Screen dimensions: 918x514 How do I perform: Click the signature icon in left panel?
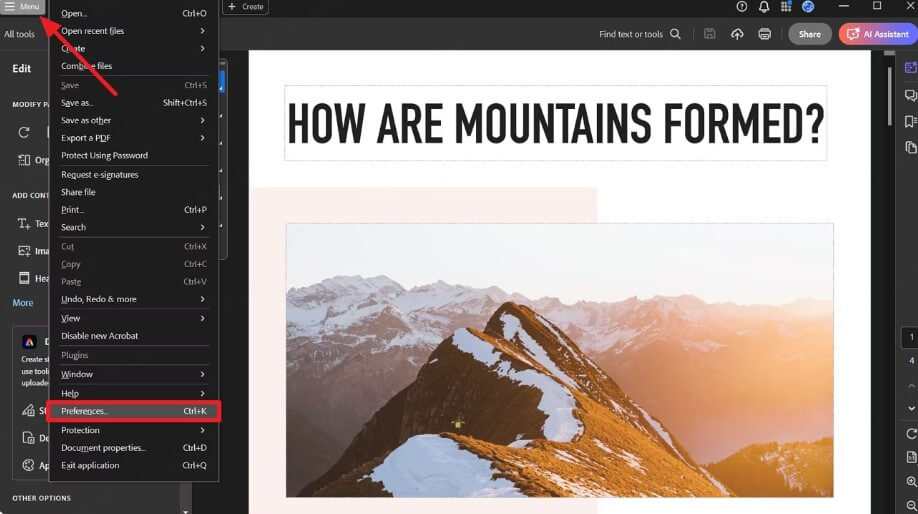click(28, 410)
